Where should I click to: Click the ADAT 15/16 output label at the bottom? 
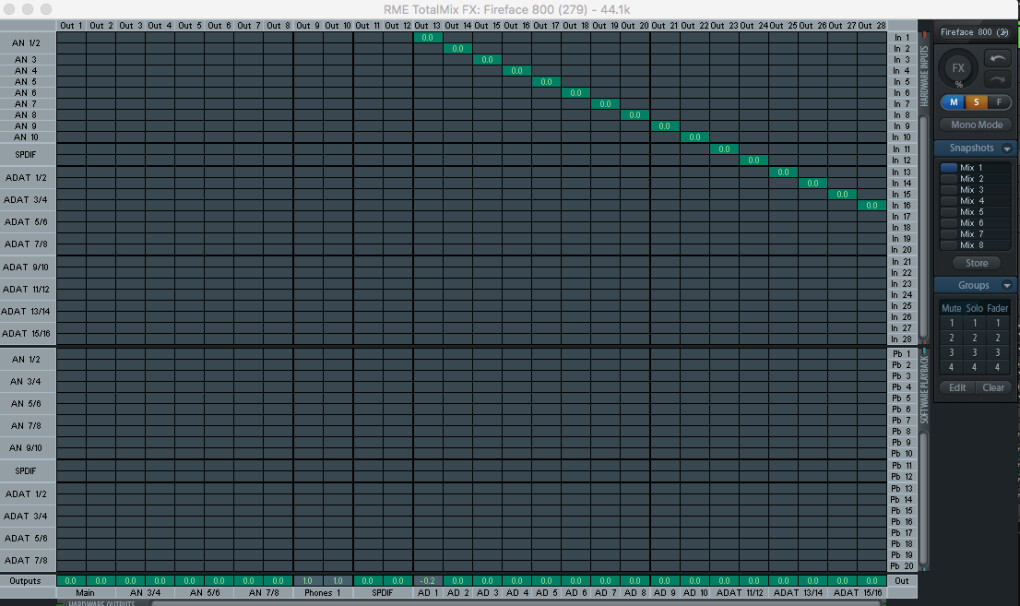(x=857, y=593)
